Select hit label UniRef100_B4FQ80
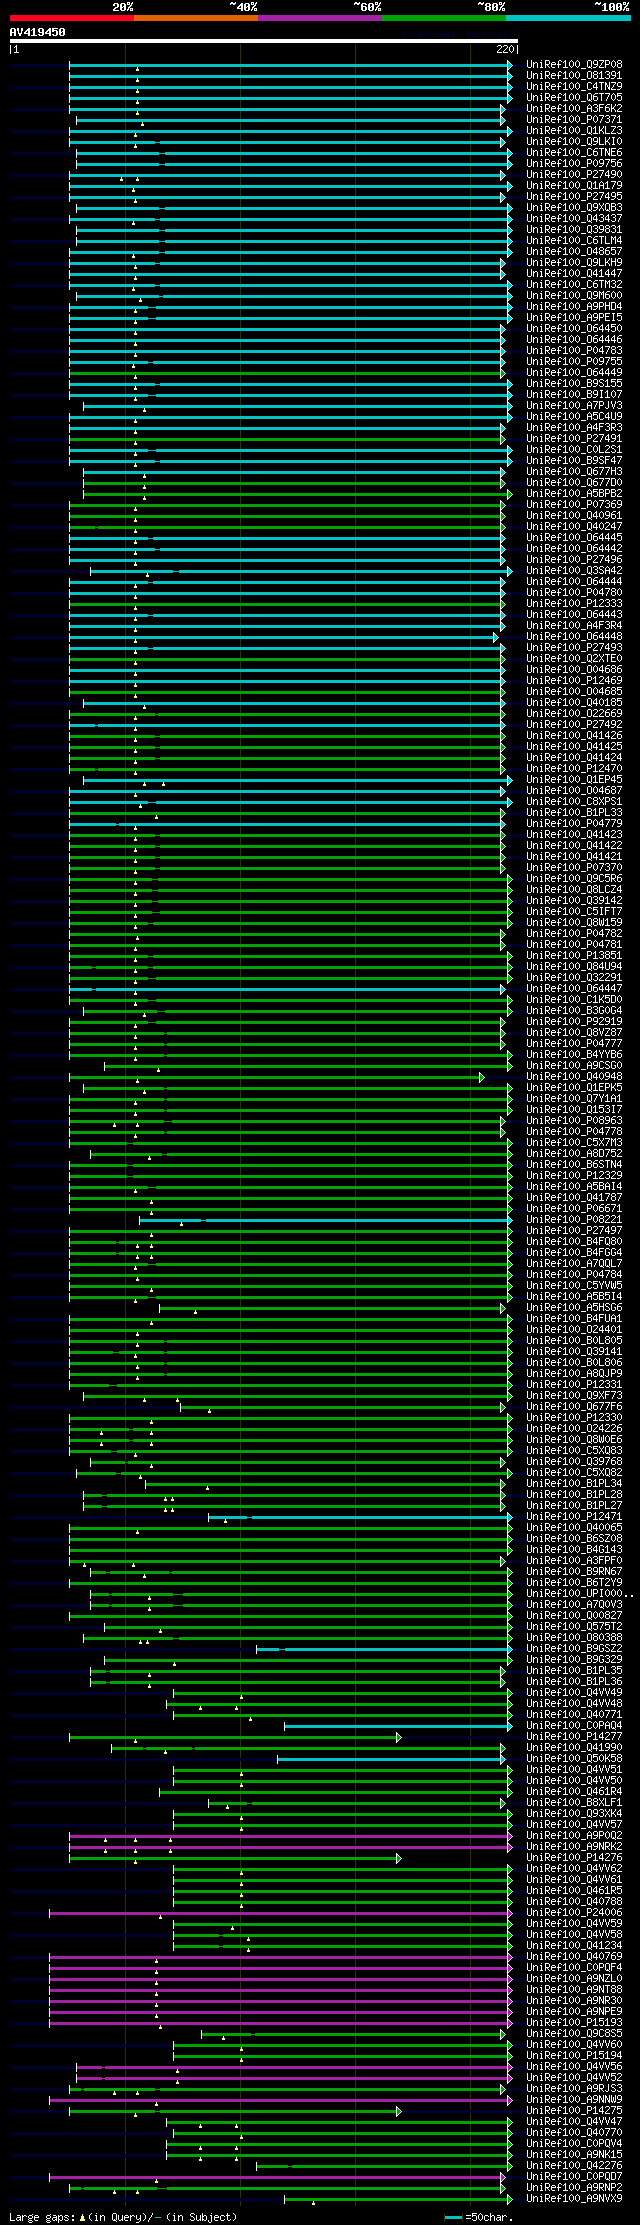Screen dimensions: 640x2225 574,1242
